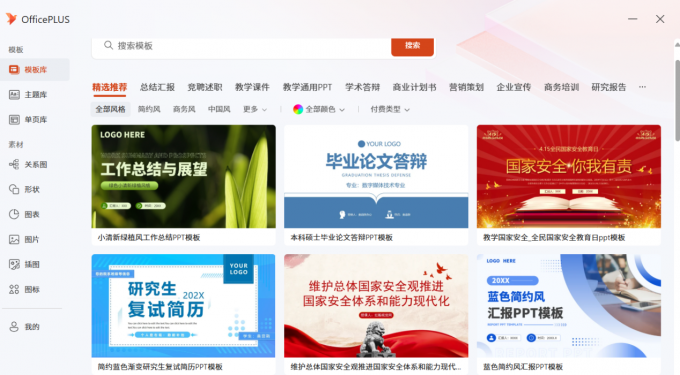Open the 全部颜色 color dropdown

pos(319,109)
